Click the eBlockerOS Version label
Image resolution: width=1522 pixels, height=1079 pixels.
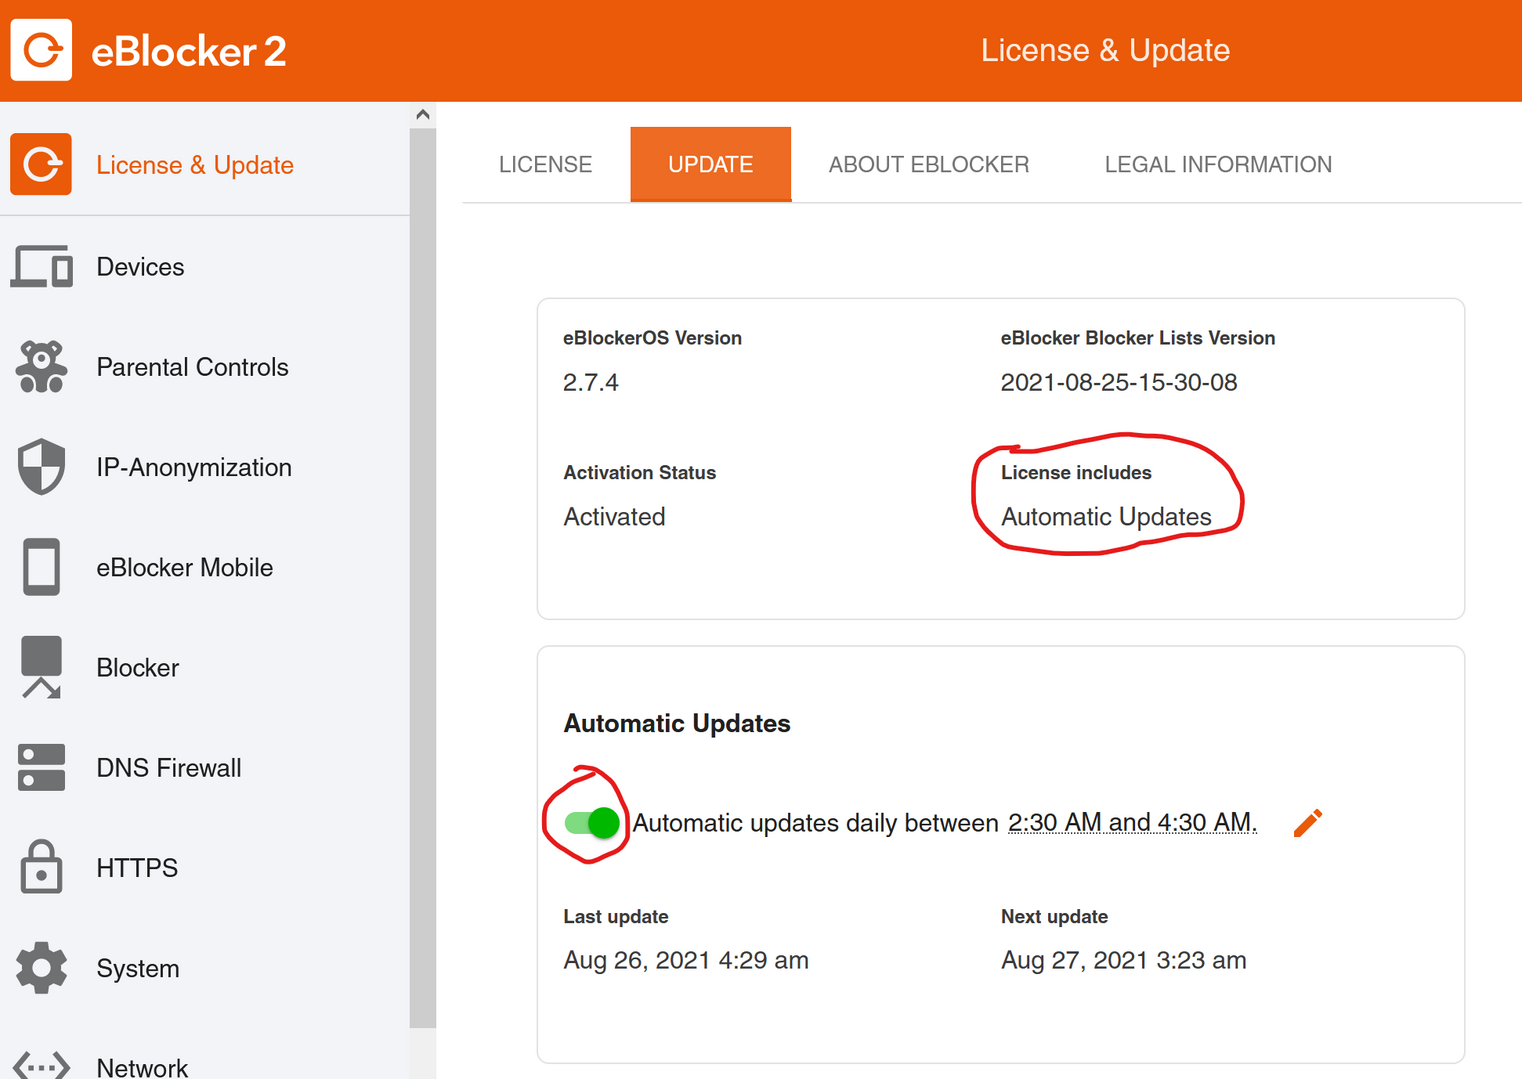[652, 338]
